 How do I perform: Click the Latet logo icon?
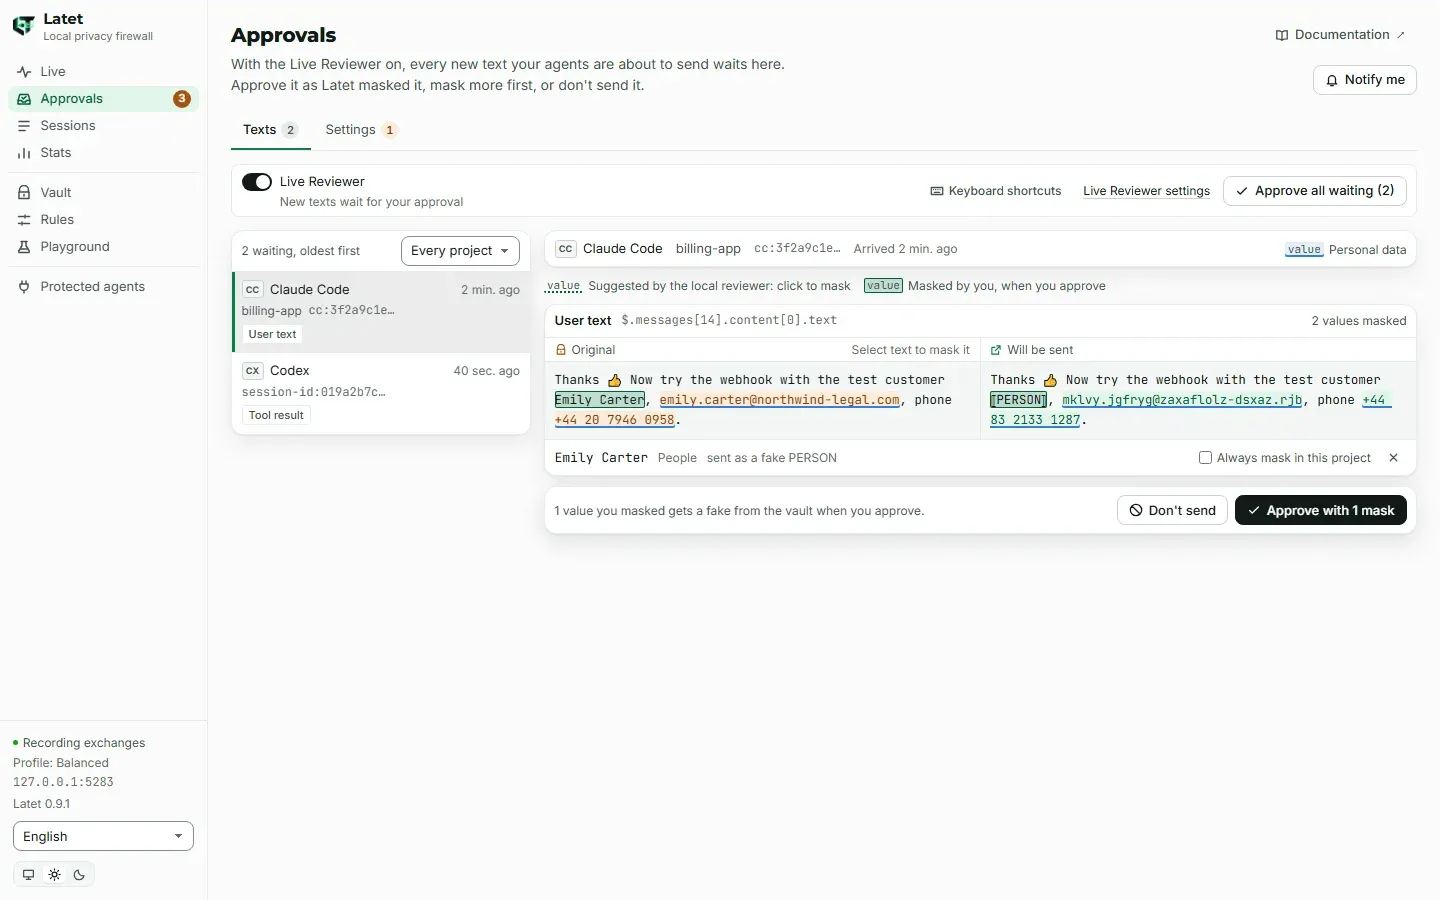(x=23, y=26)
